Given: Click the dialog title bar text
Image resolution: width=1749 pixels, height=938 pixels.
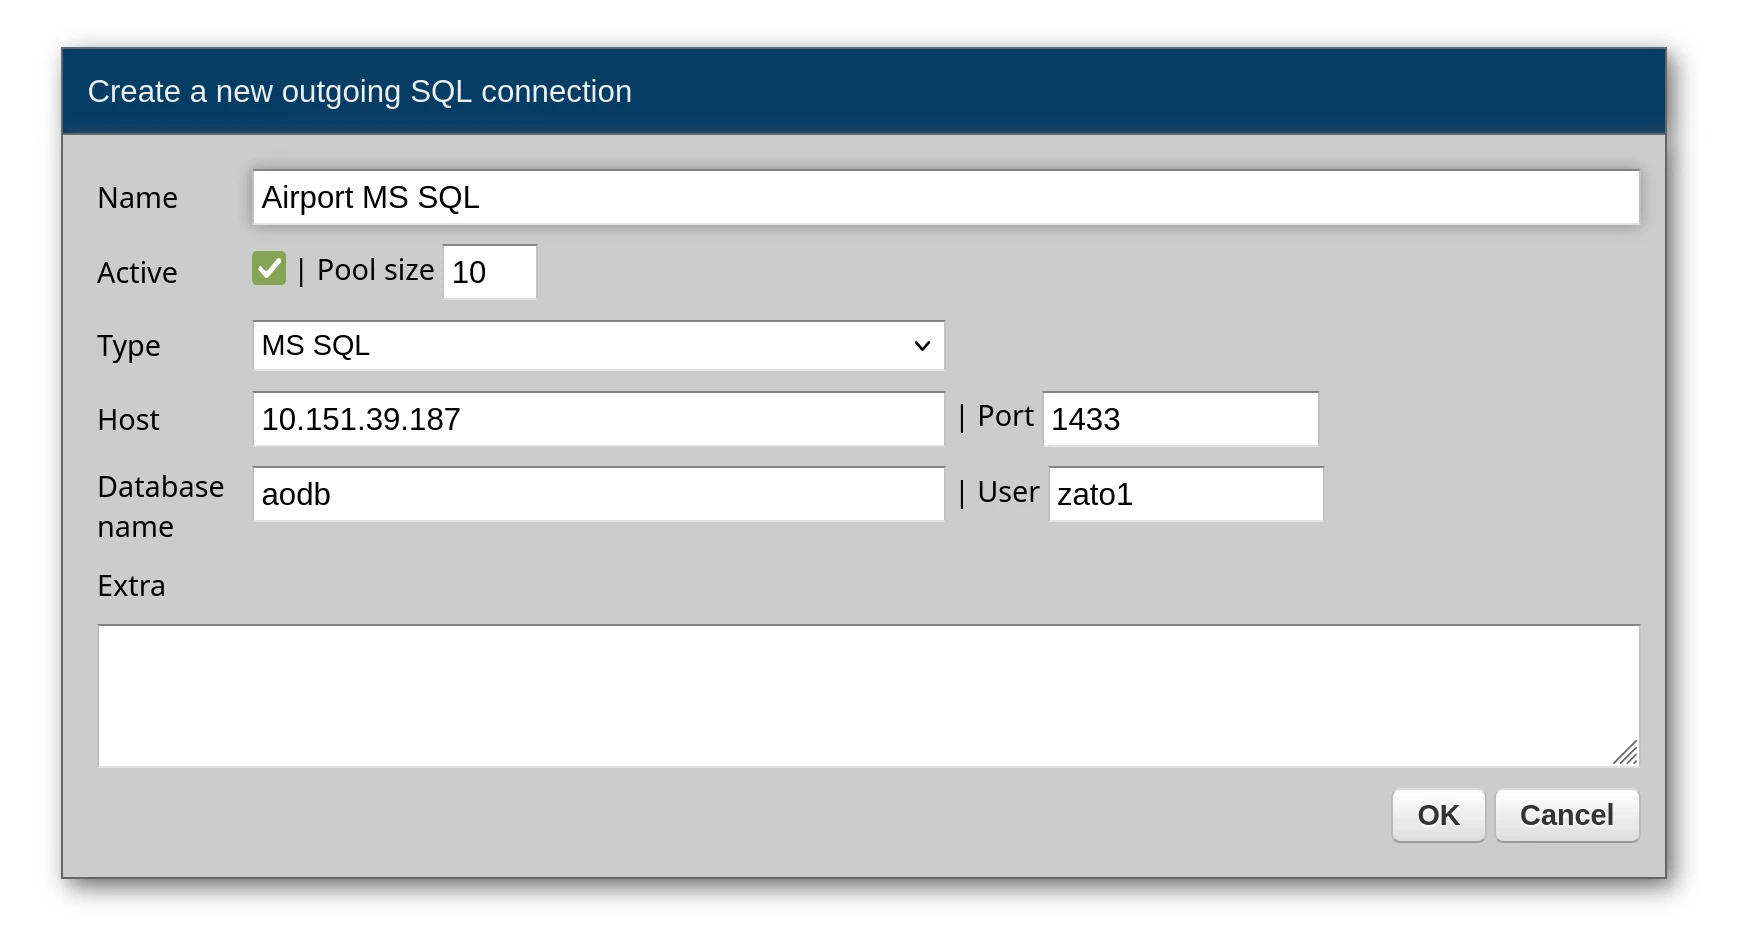Looking at the screenshot, I should (x=360, y=92).
